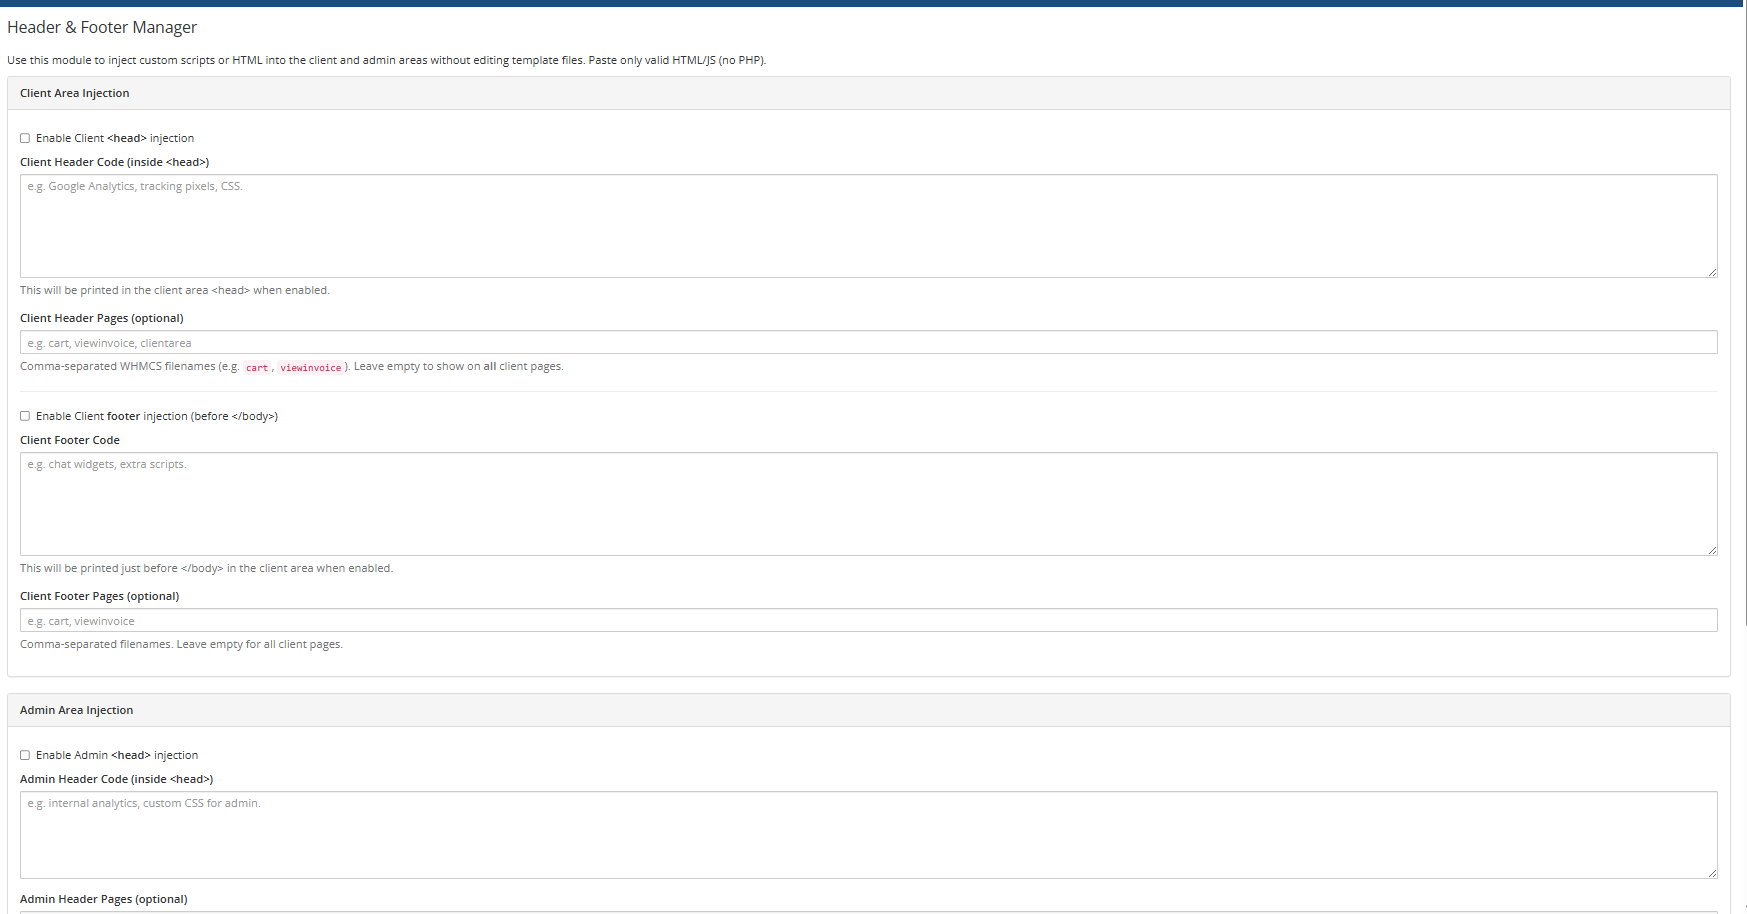Click the Admin Header Code resize grip
The height and width of the screenshot is (914, 1747).
1712,873
